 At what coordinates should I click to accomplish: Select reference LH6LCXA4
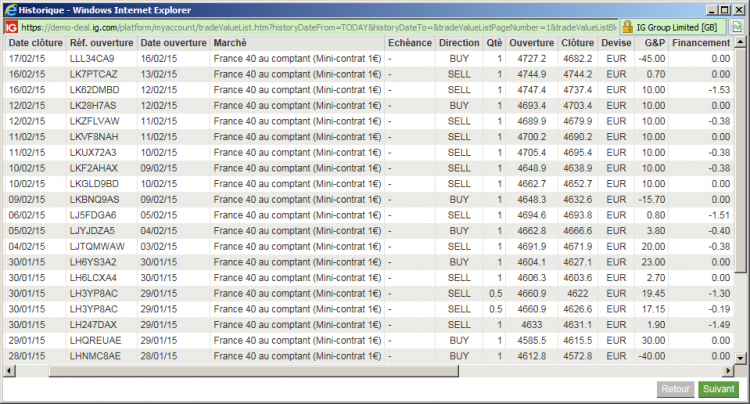tap(93, 278)
